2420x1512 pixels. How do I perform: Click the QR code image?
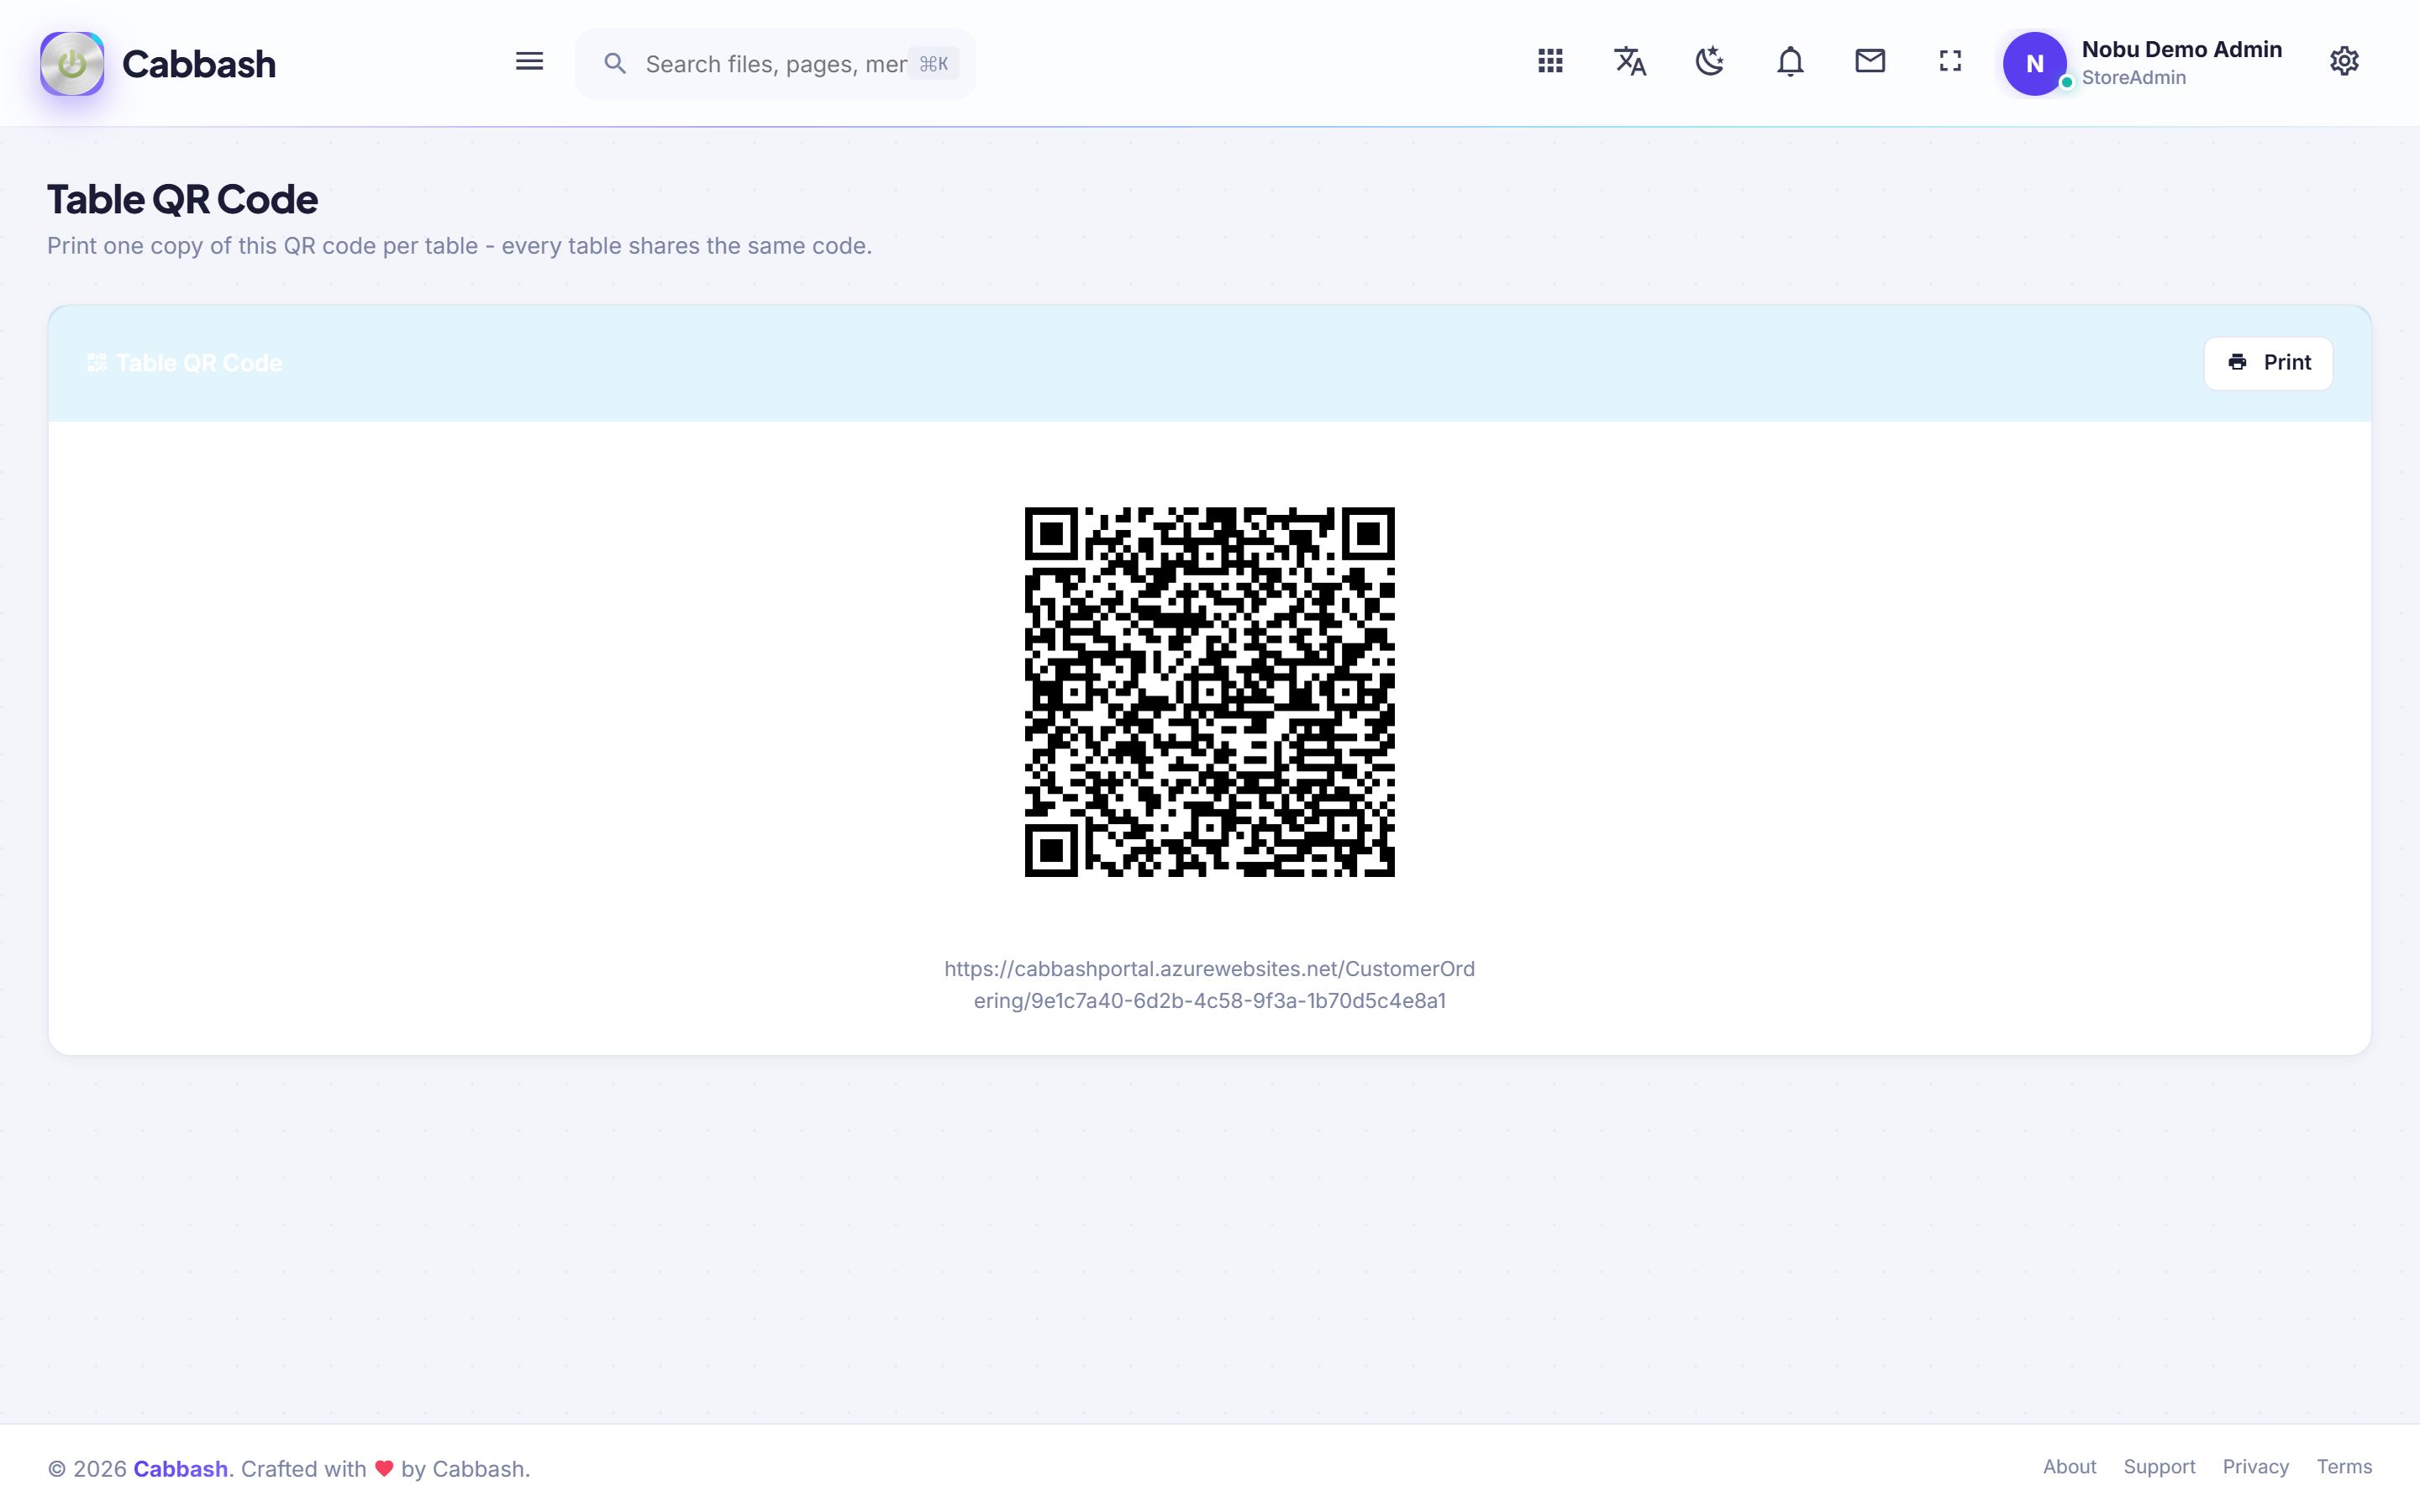pos(1210,692)
